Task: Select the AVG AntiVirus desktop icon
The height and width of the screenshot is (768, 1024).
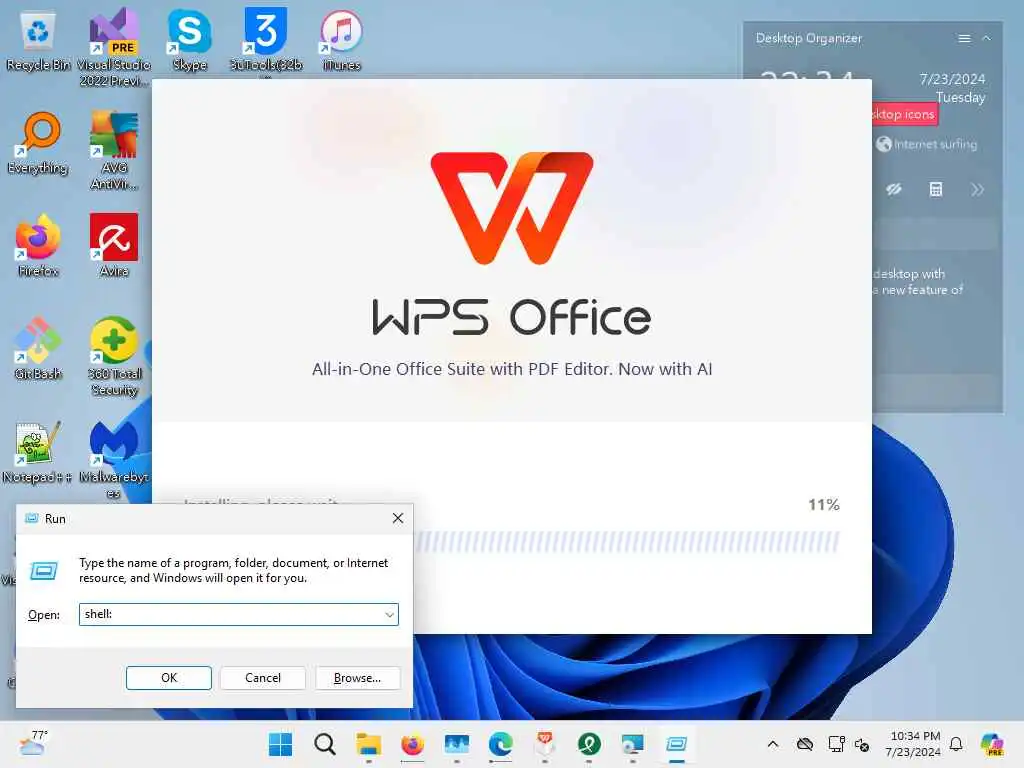Action: 114,150
